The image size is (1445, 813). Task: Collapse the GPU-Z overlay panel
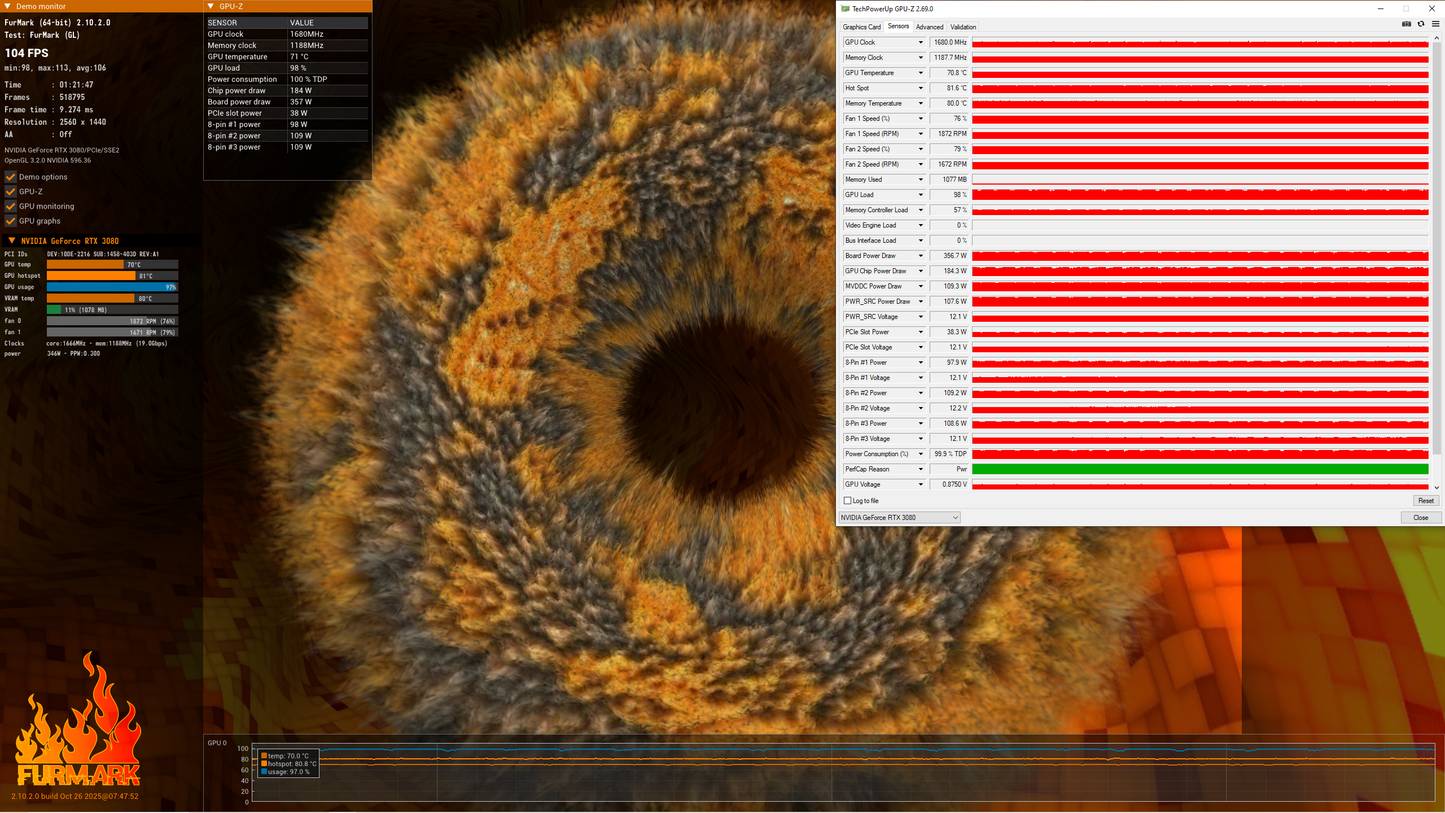coord(210,6)
